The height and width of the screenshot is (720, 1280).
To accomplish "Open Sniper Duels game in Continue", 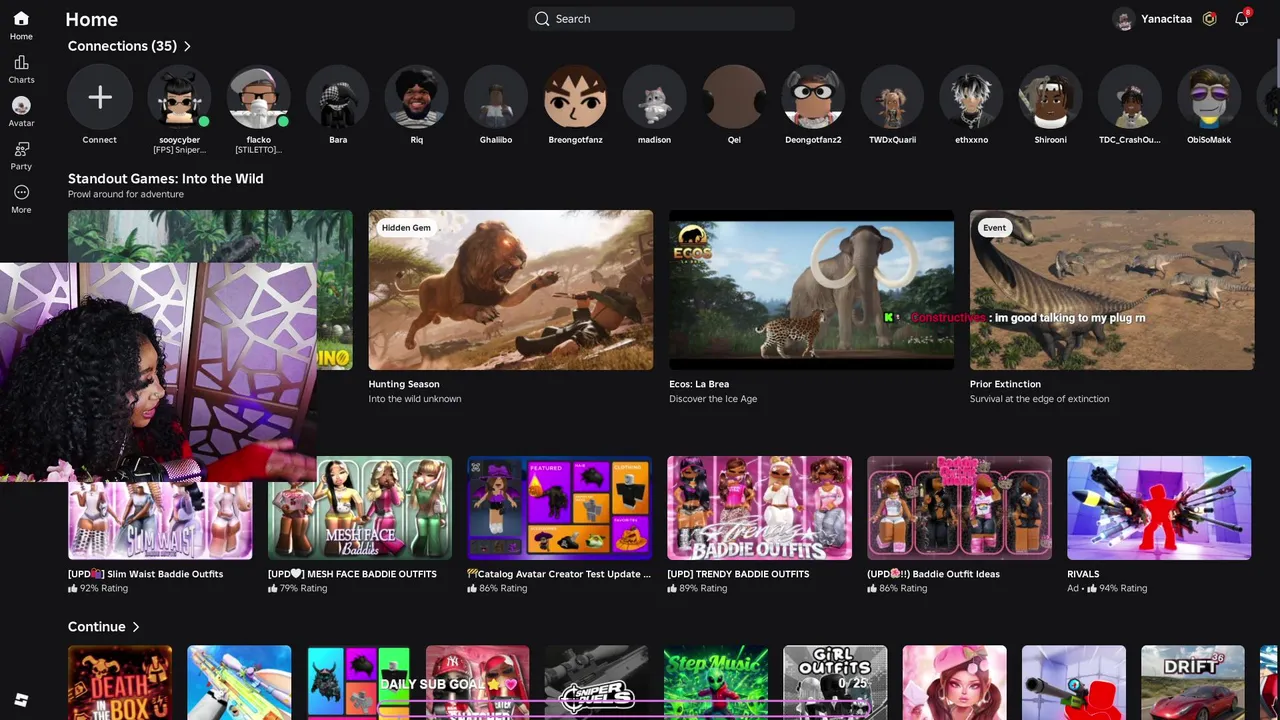I will (597, 683).
